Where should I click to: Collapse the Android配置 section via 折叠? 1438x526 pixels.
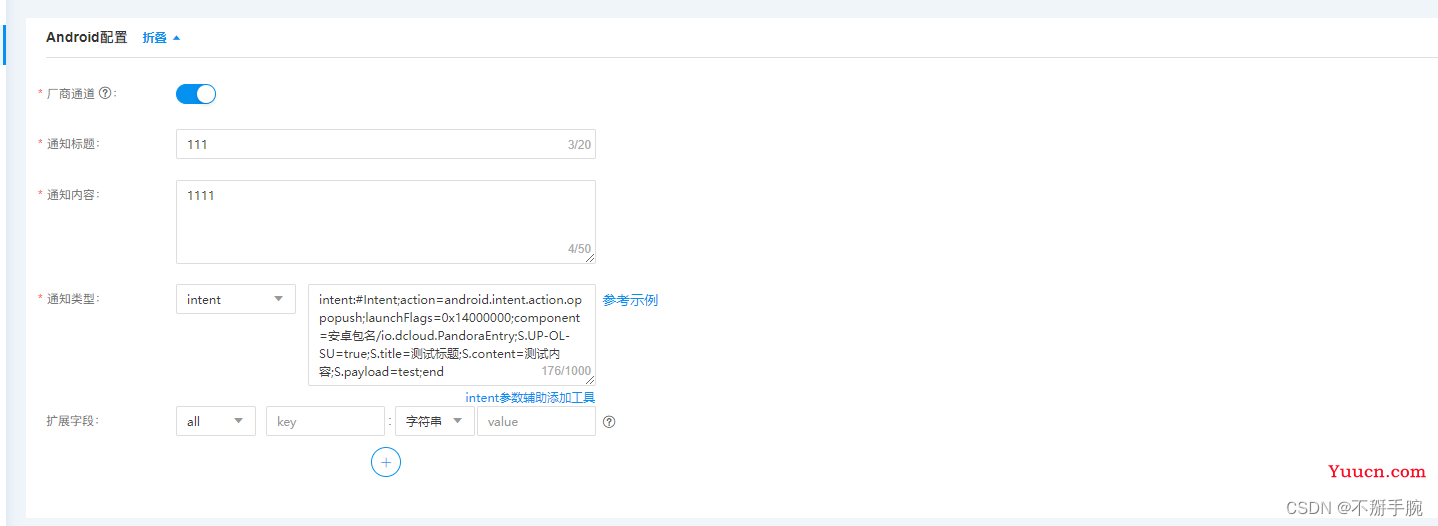pos(161,37)
